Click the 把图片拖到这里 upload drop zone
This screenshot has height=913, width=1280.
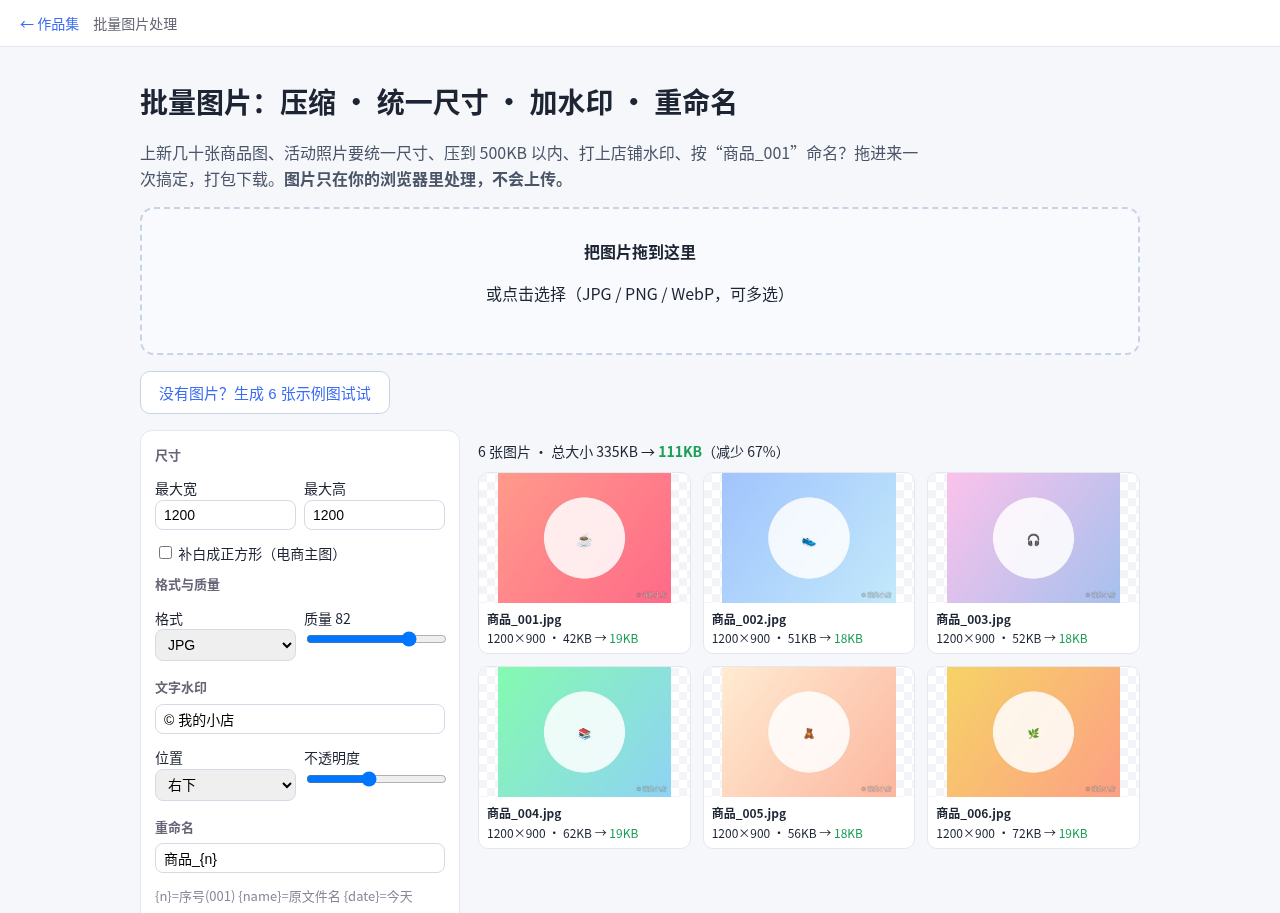[x=640, y=281]
